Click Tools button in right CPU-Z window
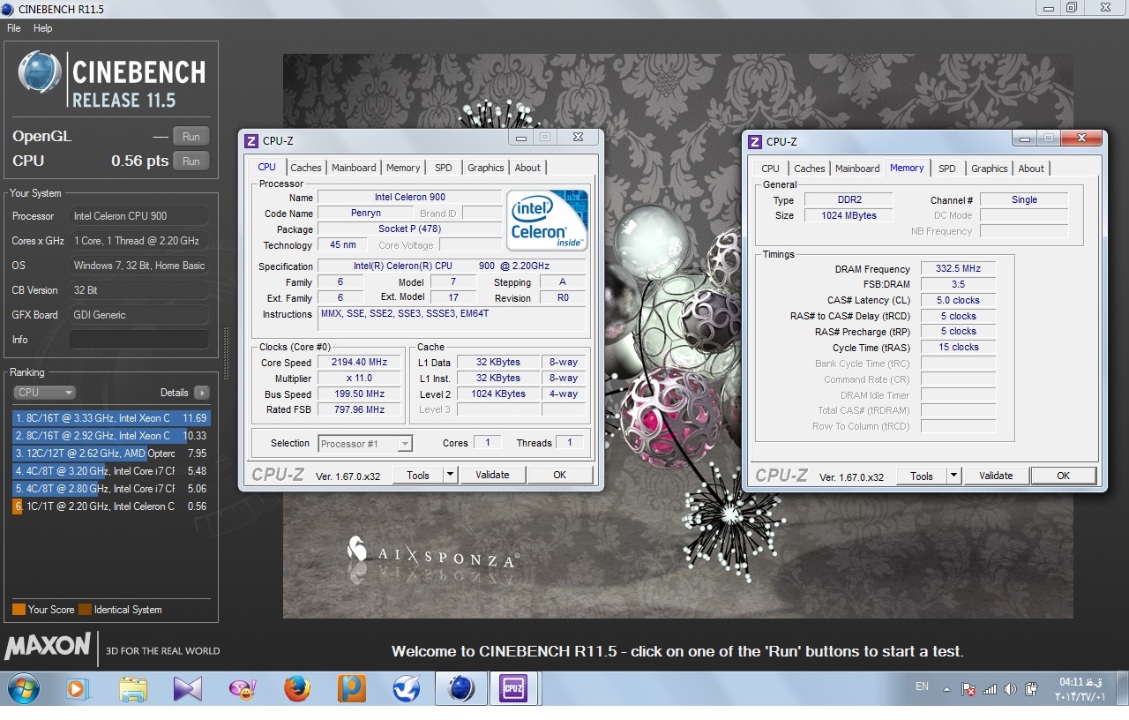 (921, 476)
